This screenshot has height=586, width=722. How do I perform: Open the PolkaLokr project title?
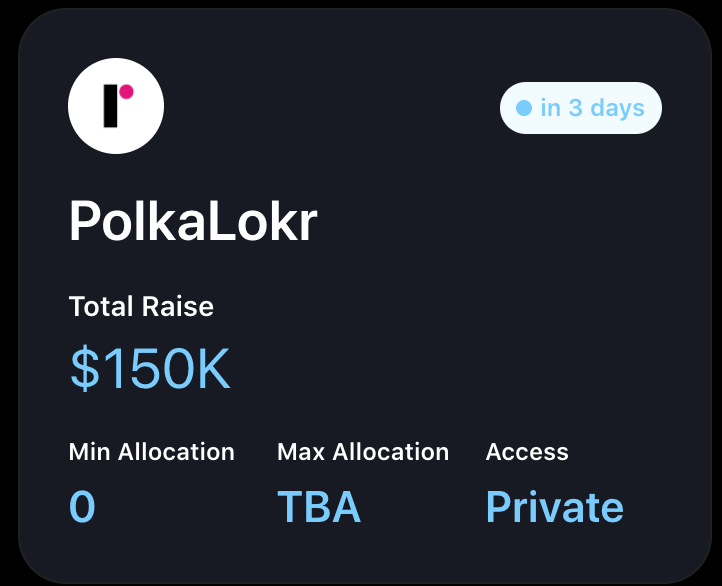pyautogui.click(x=193, y=221)
